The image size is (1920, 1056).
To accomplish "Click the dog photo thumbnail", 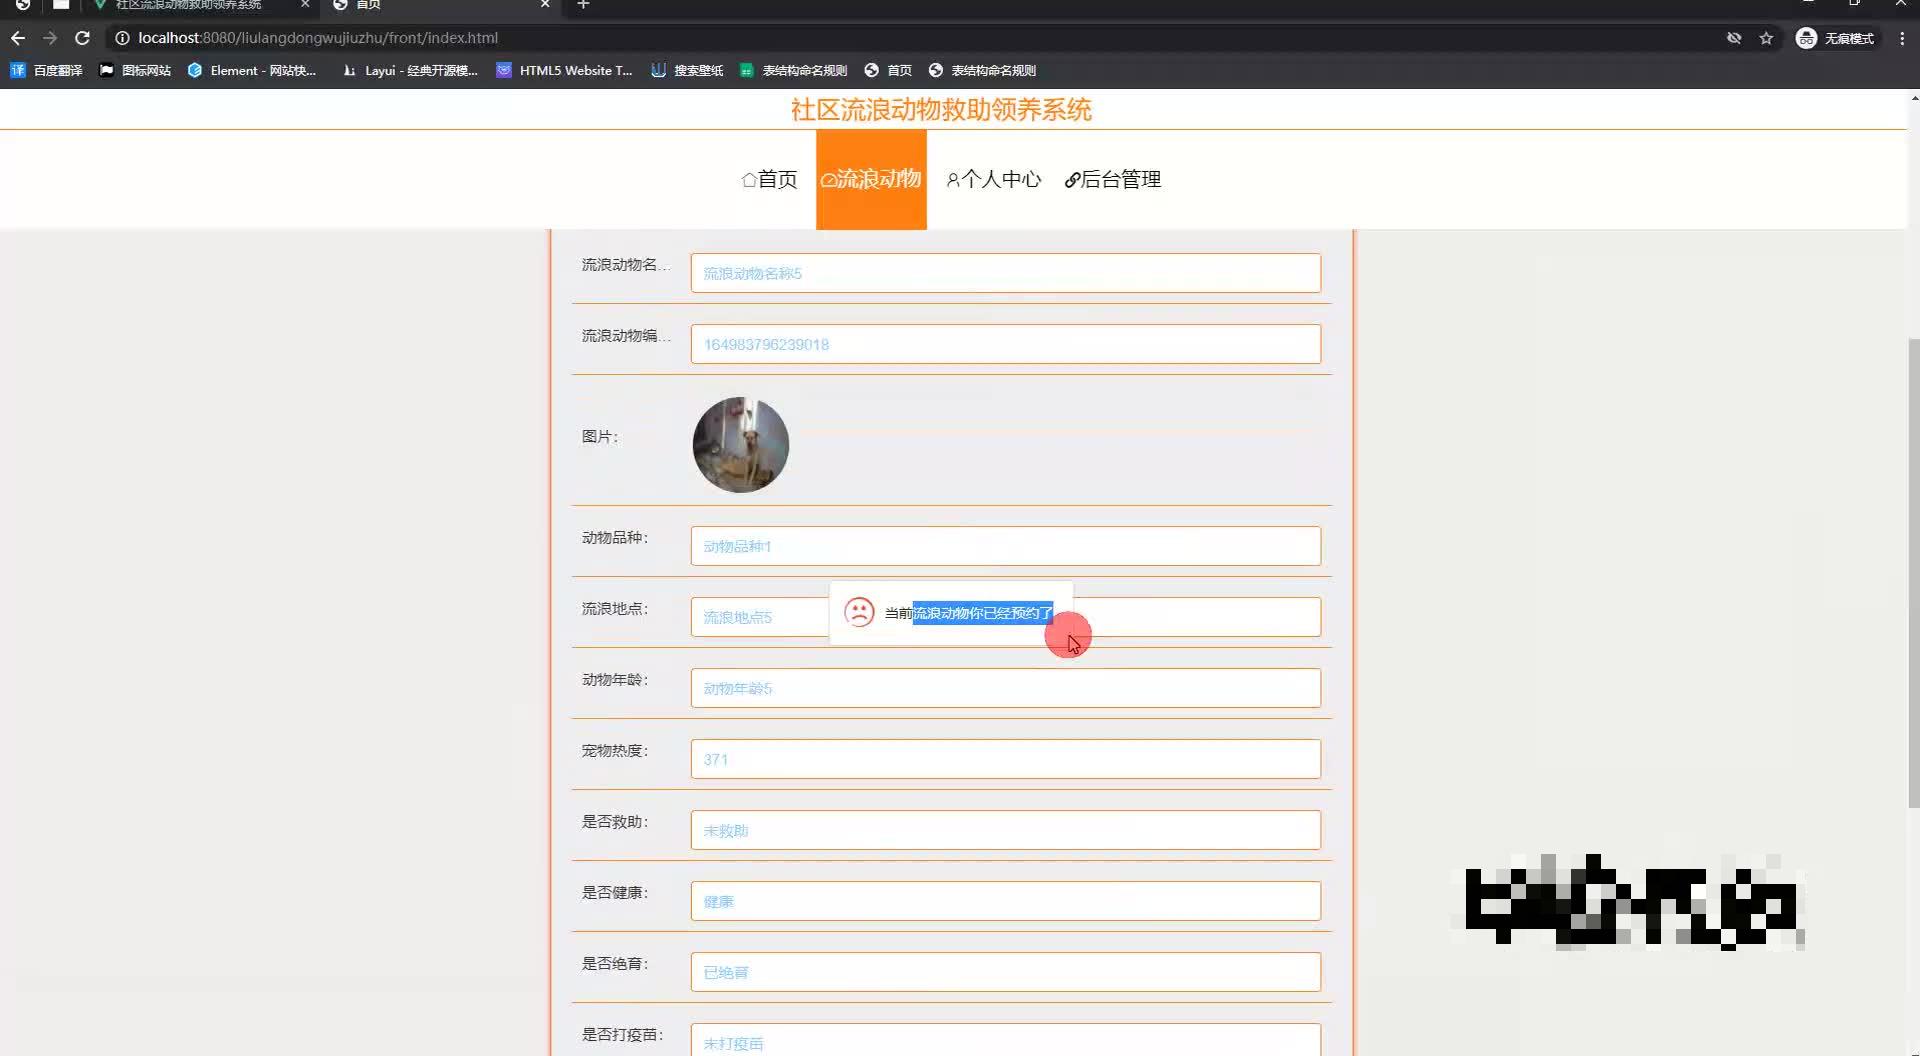I will pyautogui.click(x=740, y=444).
